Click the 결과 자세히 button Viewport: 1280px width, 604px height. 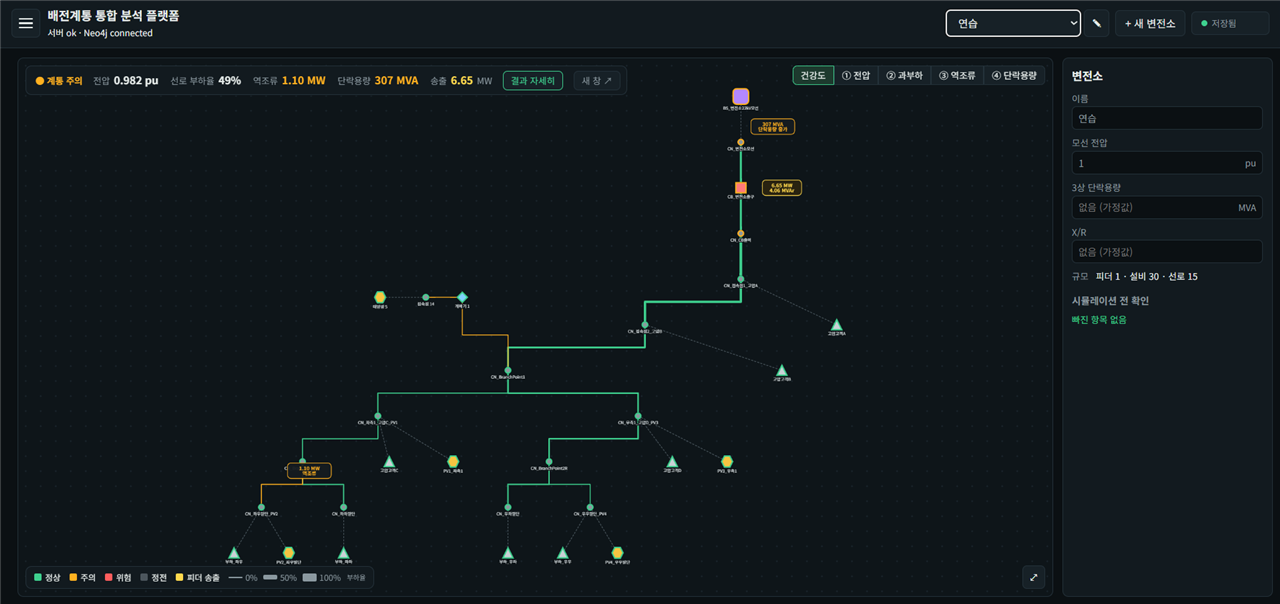tap(533, 81)
